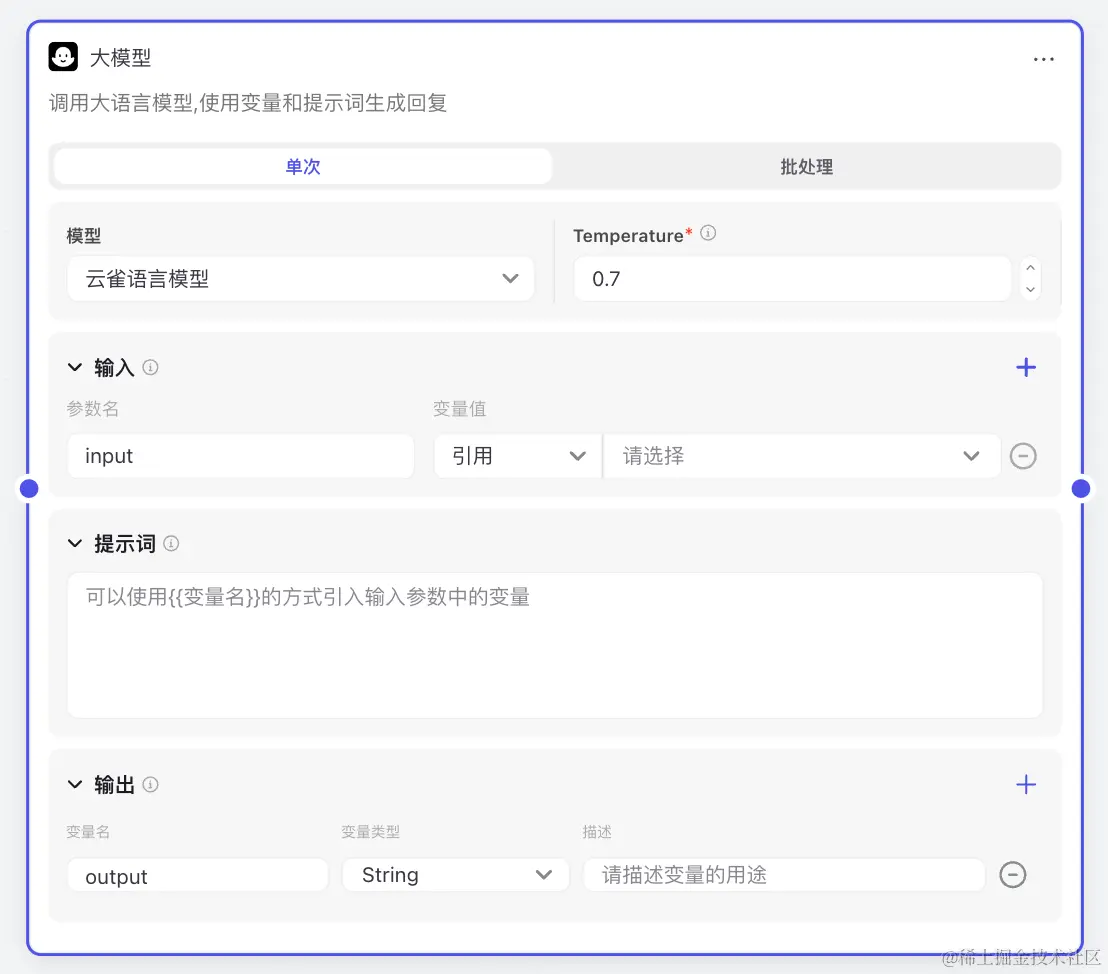
Task: Click the 变量值 column header
Action: pos(459,409)
